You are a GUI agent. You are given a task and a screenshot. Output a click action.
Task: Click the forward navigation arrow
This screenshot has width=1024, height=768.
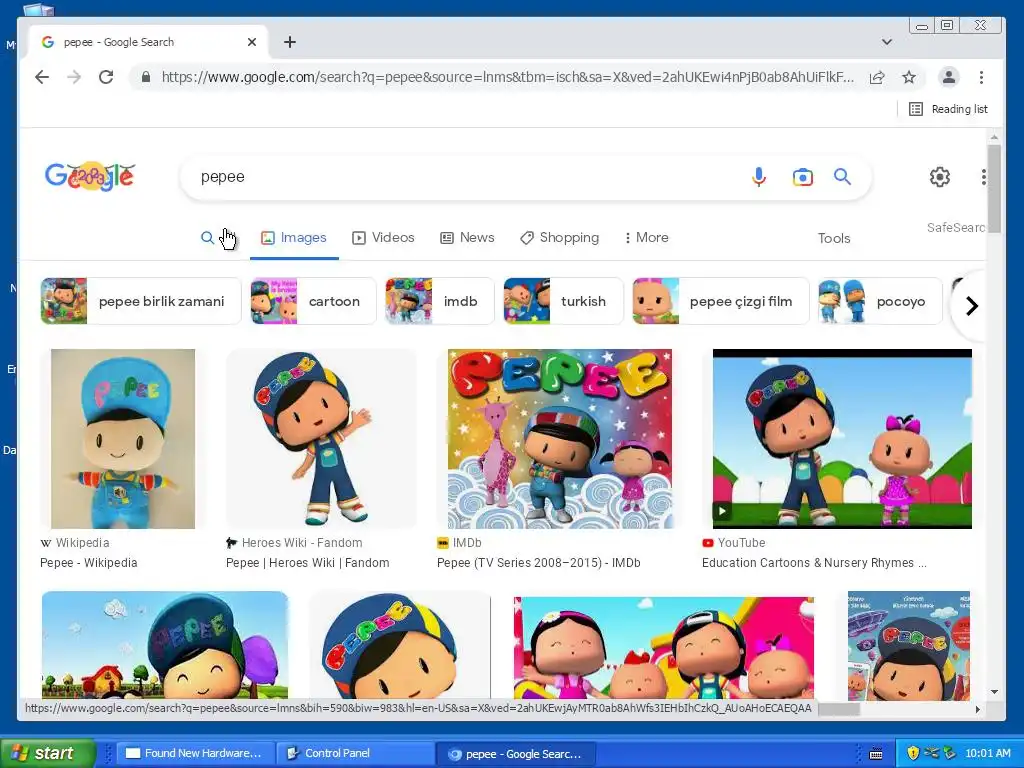click(x=74, y=77)
